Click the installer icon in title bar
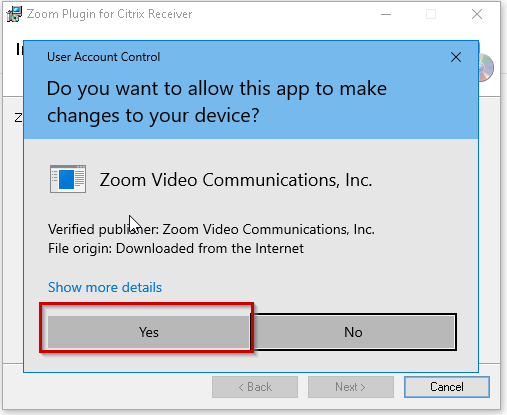This screenshot has width=507, height=415. tap(14, 14)
